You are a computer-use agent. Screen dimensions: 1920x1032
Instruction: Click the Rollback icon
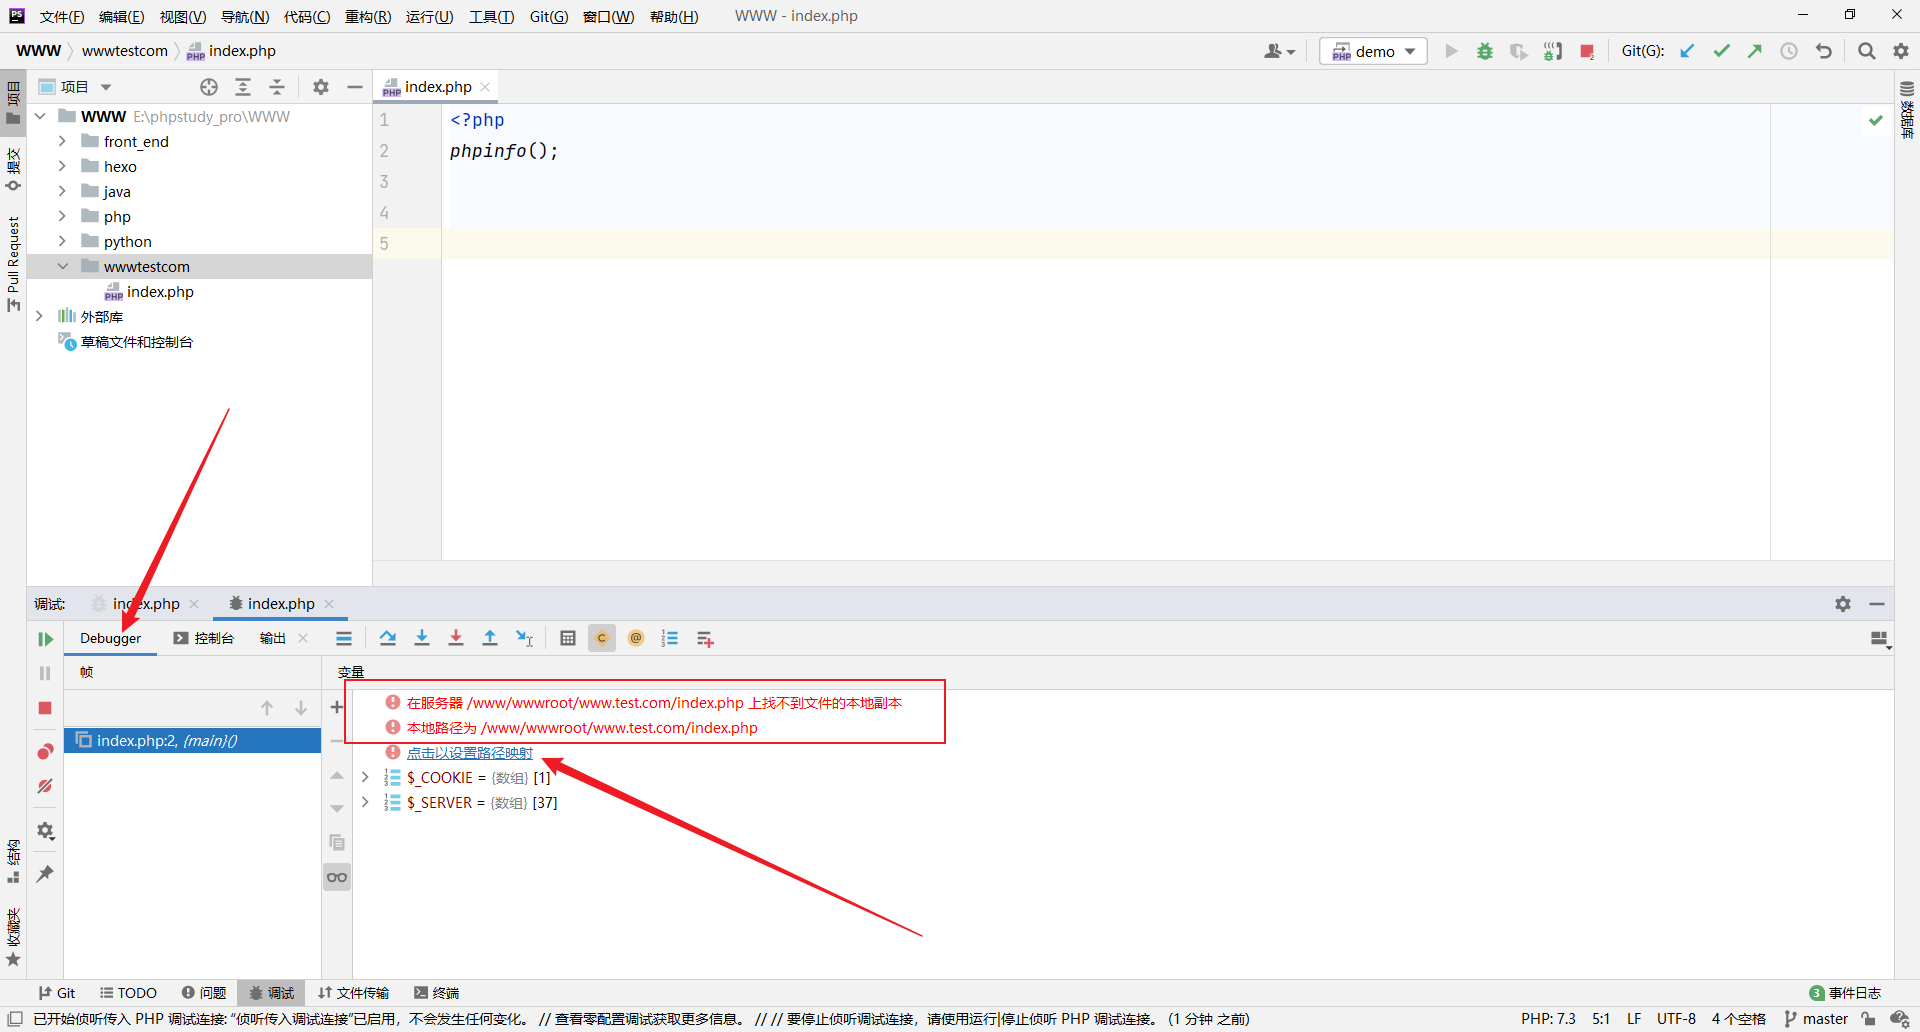[1824, 51]
